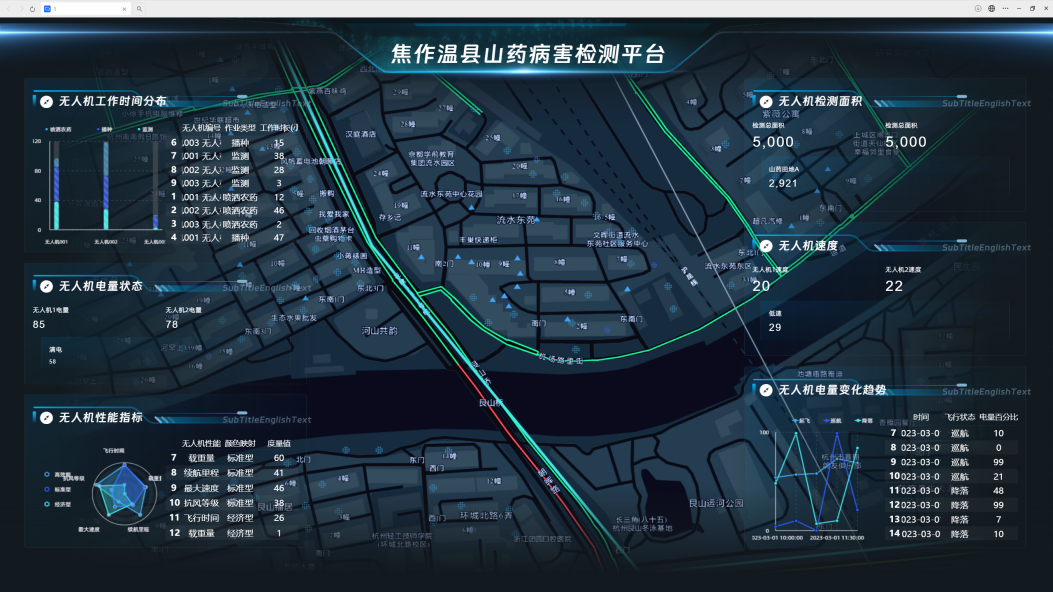Go back with the browser back arrow
This screenshot has width=1053, height=592.
pyautogui.click(x=9, y=9)
